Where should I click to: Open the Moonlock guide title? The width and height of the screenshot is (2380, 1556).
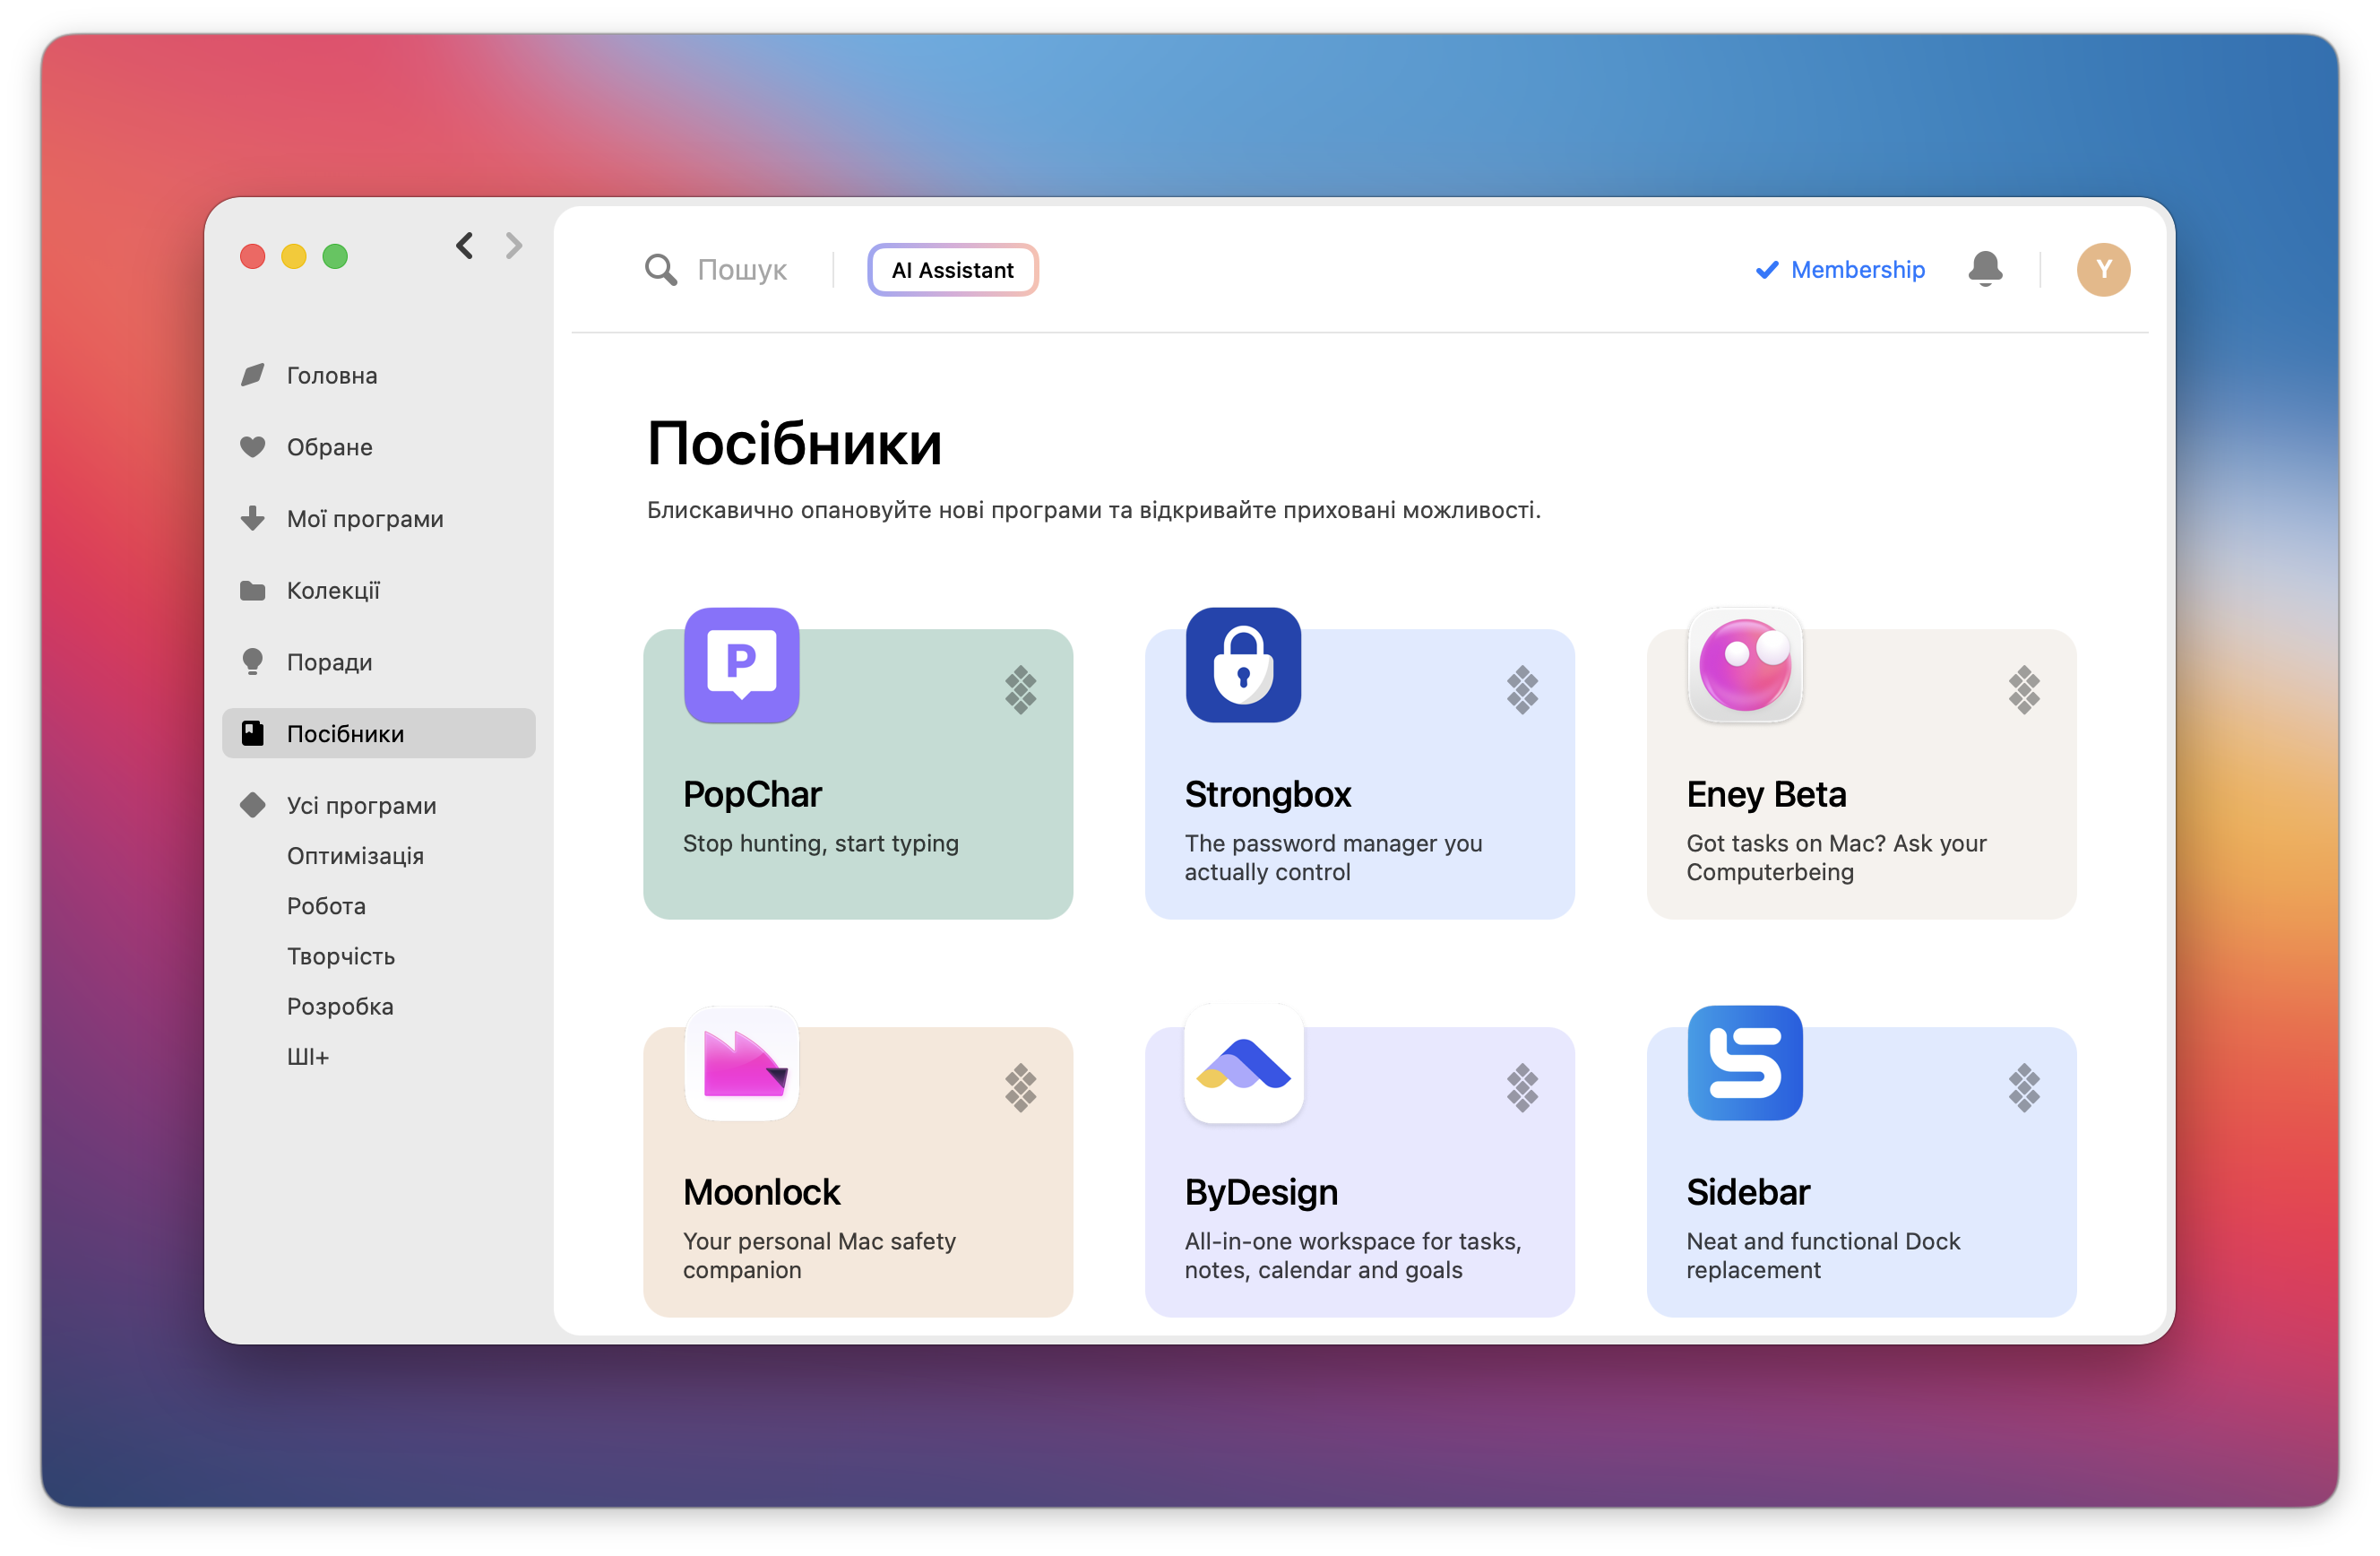click(762, 1192)
